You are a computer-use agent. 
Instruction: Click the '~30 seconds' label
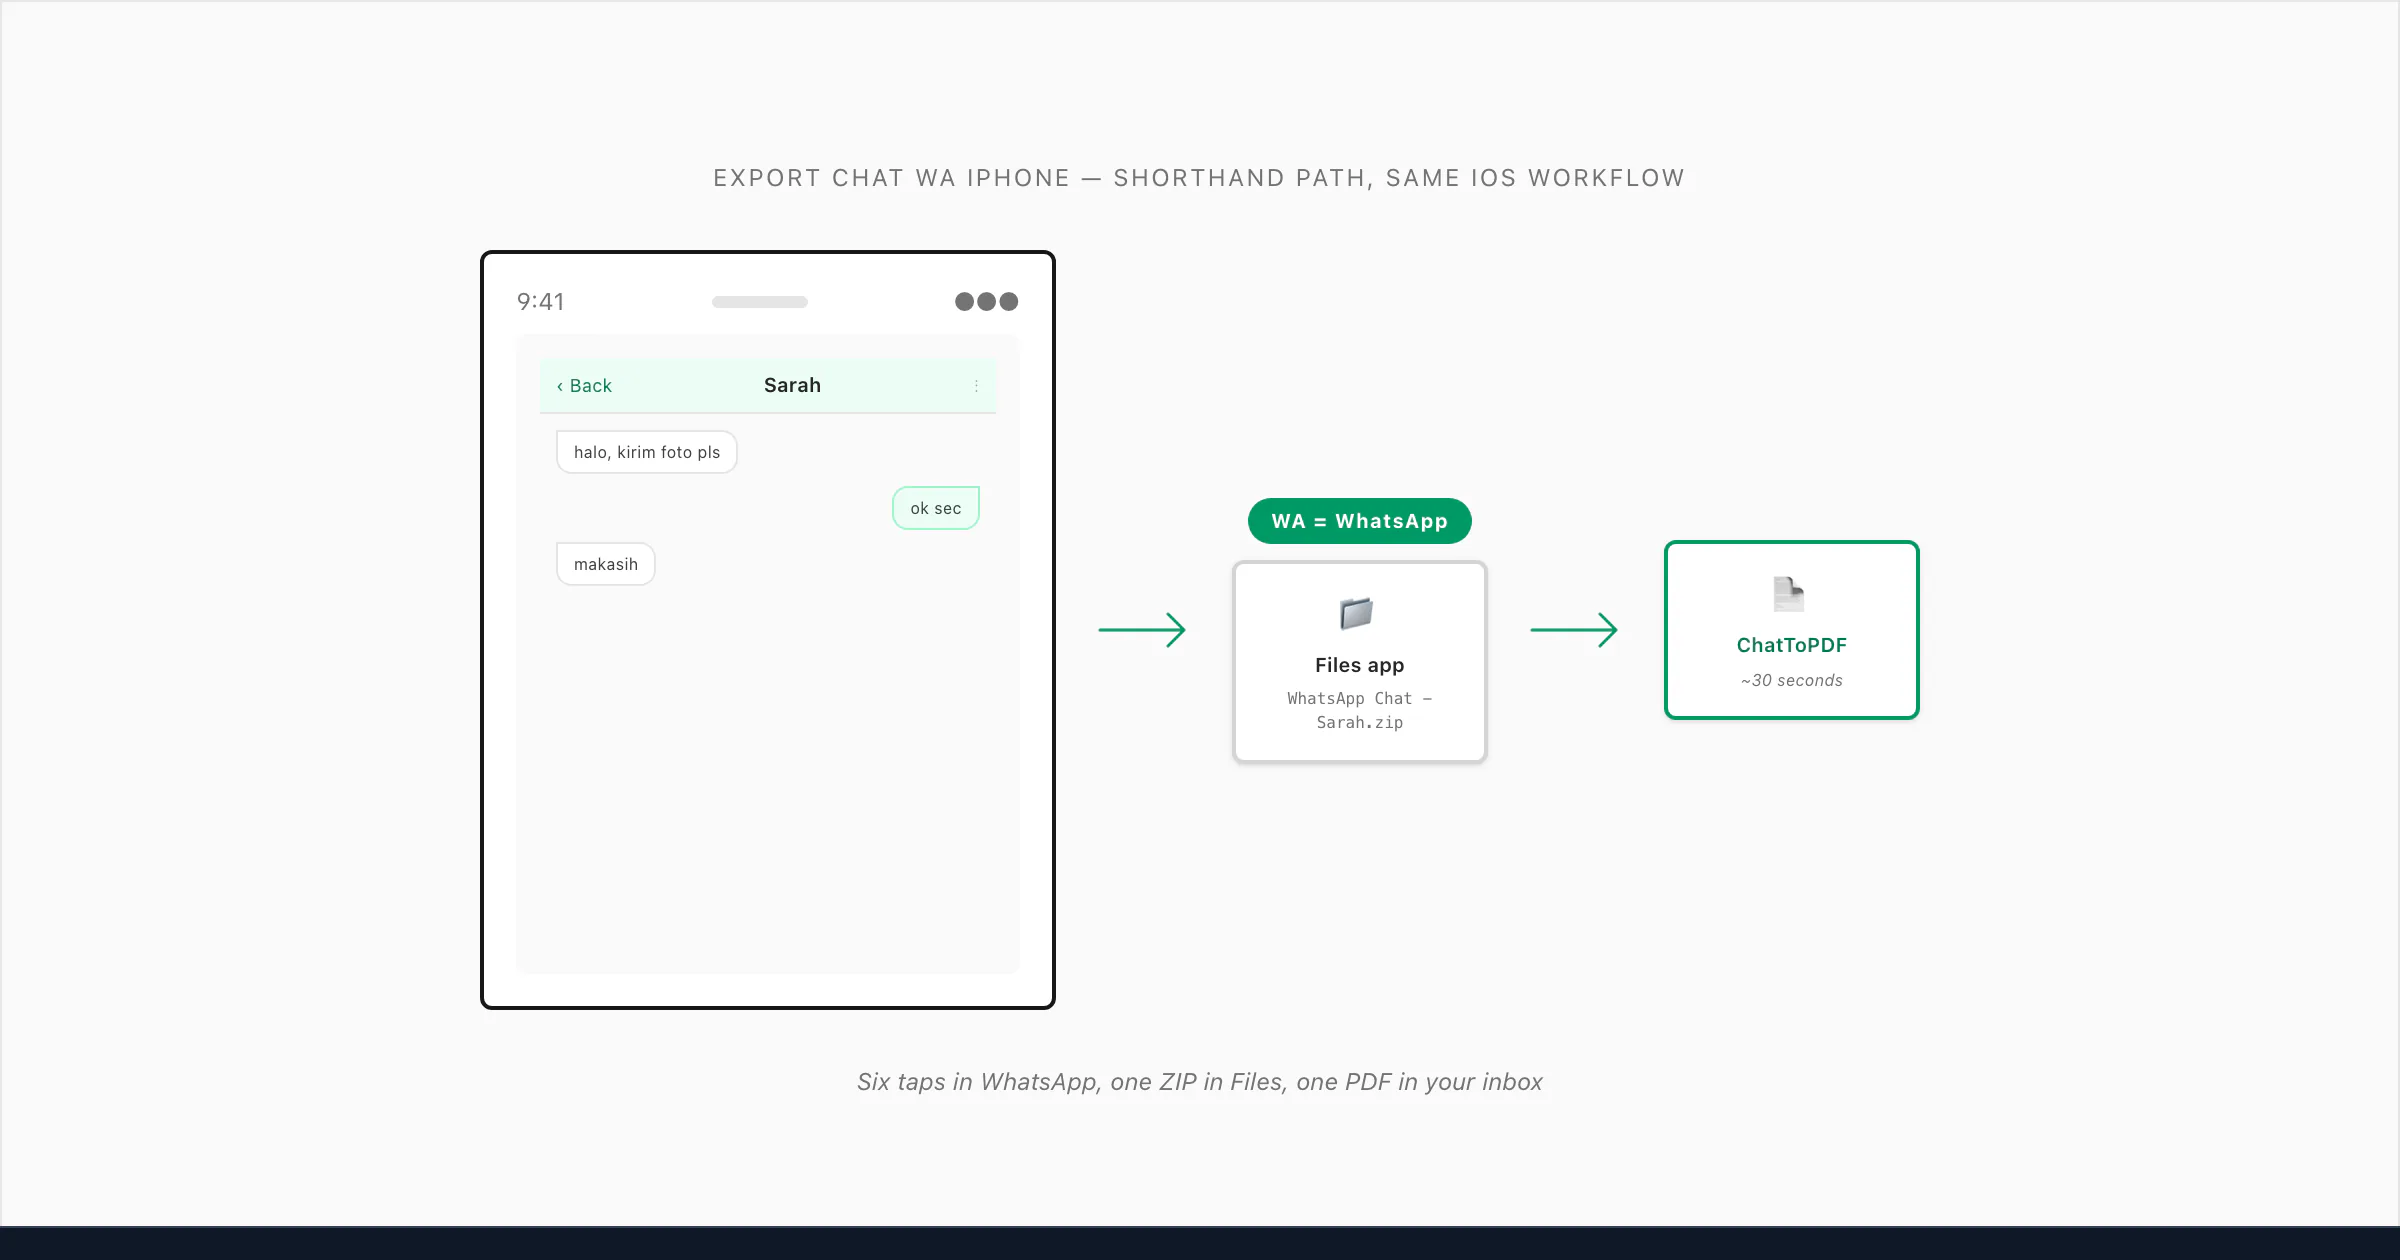[x=1792, y=680]
